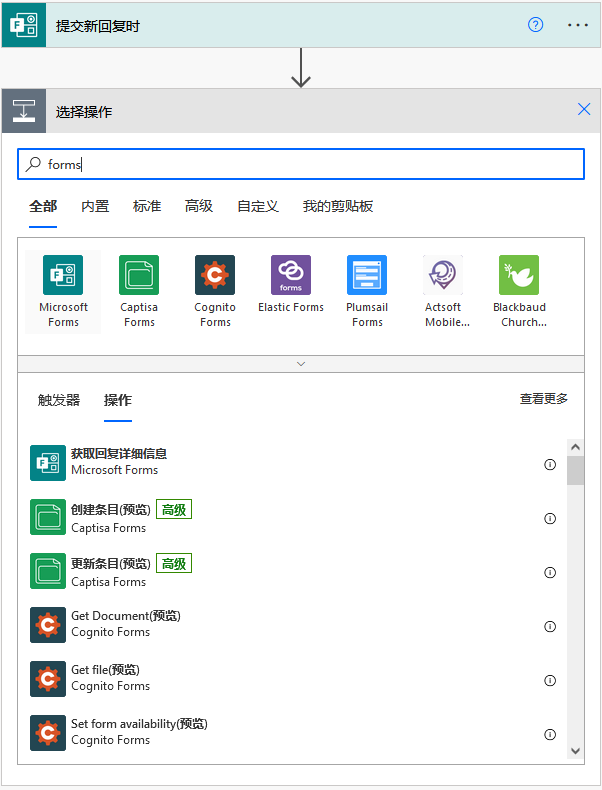Close the 选择操作 panel
The image size is (602, 790).
[584, 109]
